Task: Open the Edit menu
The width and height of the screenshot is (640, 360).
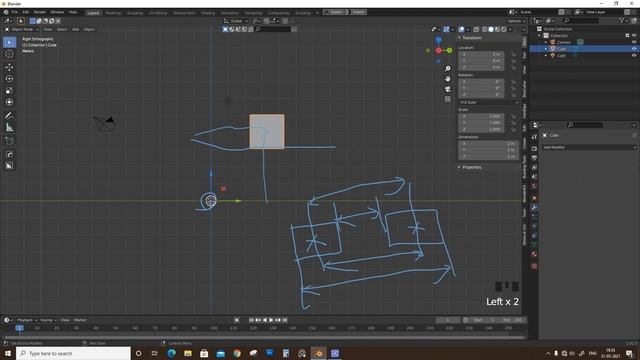Action: click(26, 12)
